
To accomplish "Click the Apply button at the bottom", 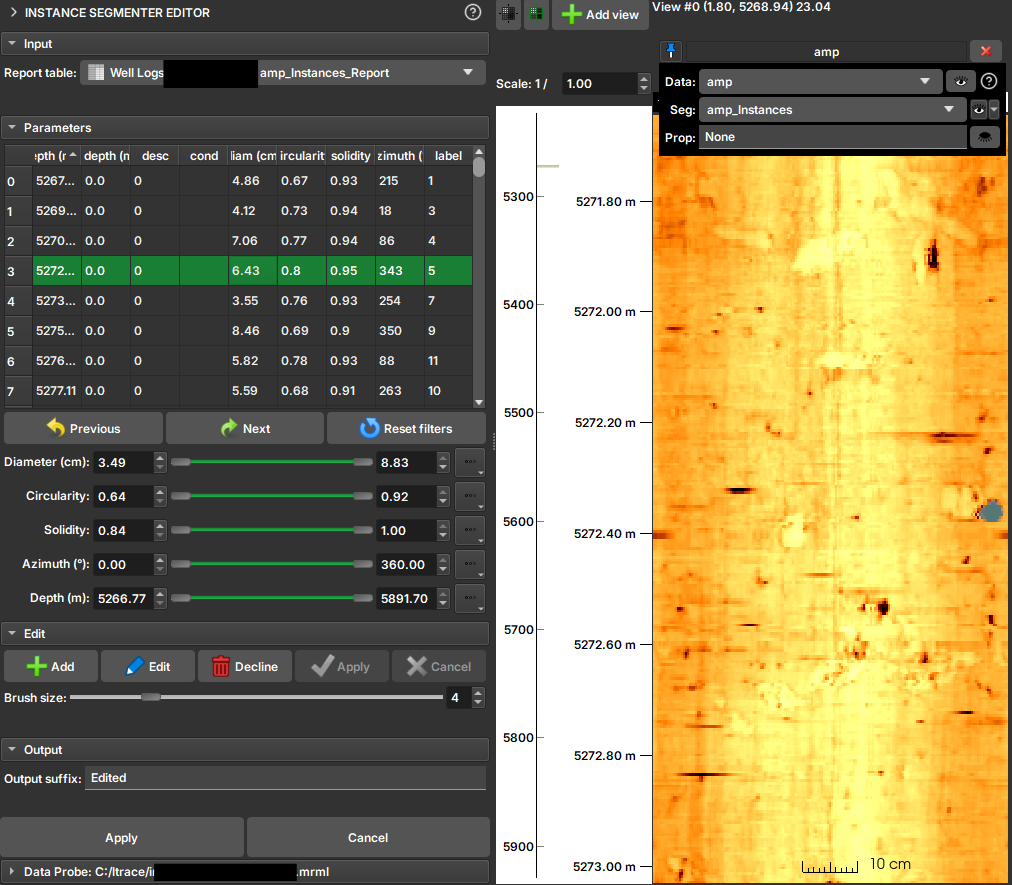I will (x=121, y=837).
